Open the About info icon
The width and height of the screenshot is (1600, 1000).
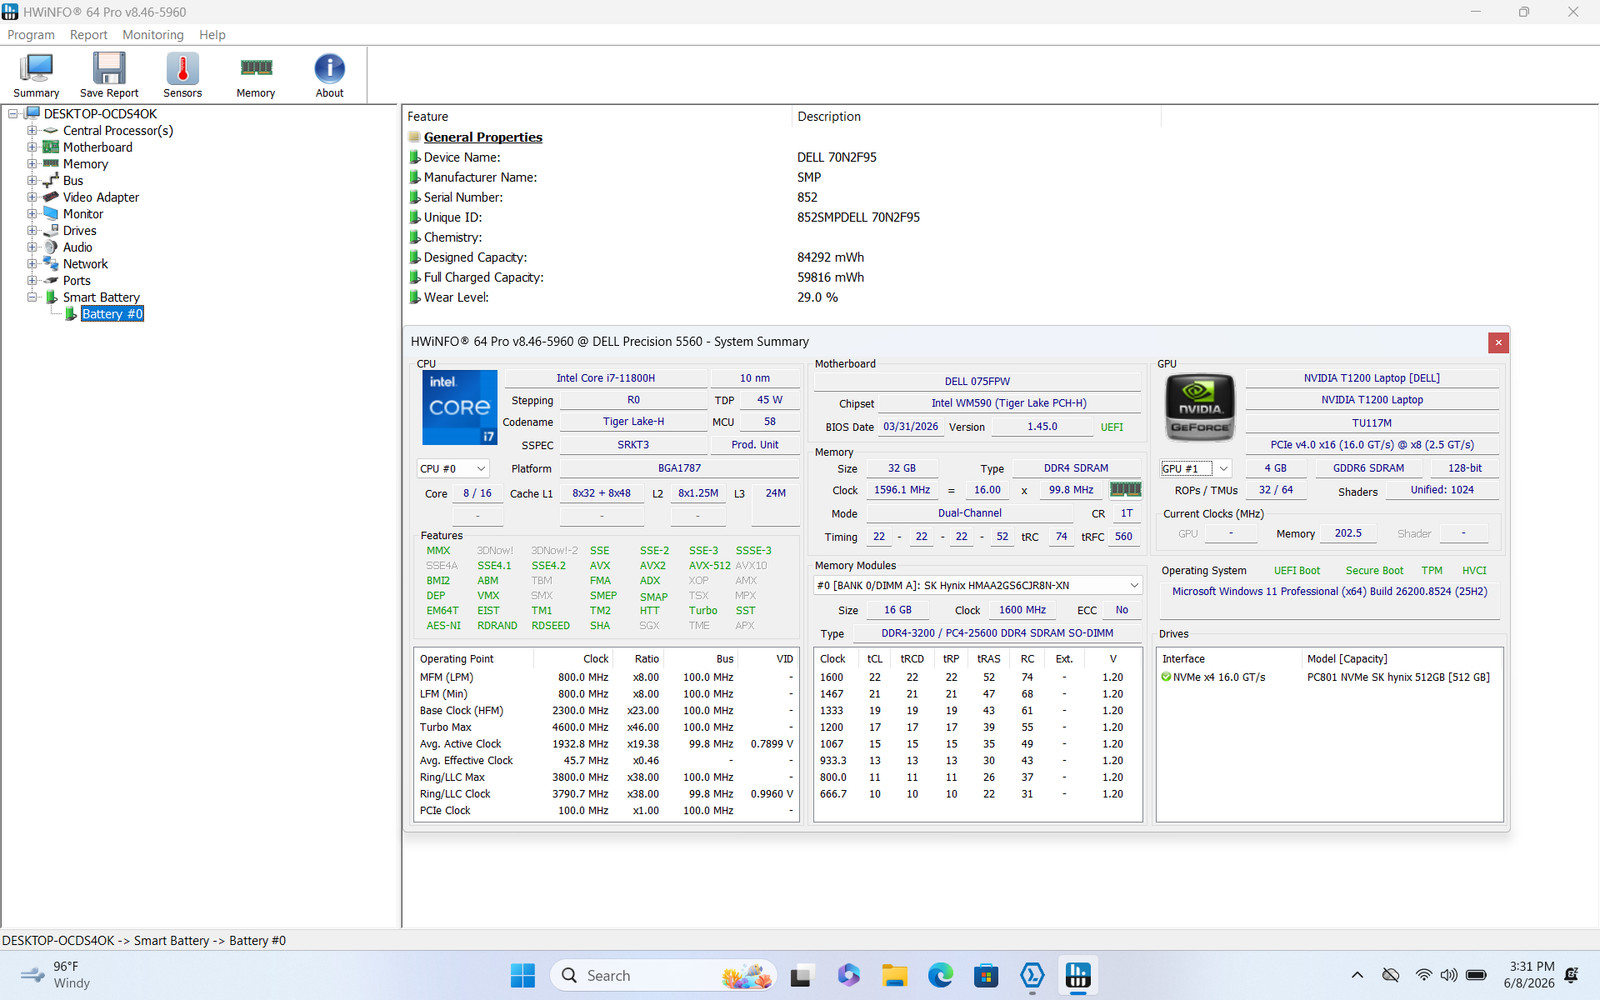pos(329,75)
